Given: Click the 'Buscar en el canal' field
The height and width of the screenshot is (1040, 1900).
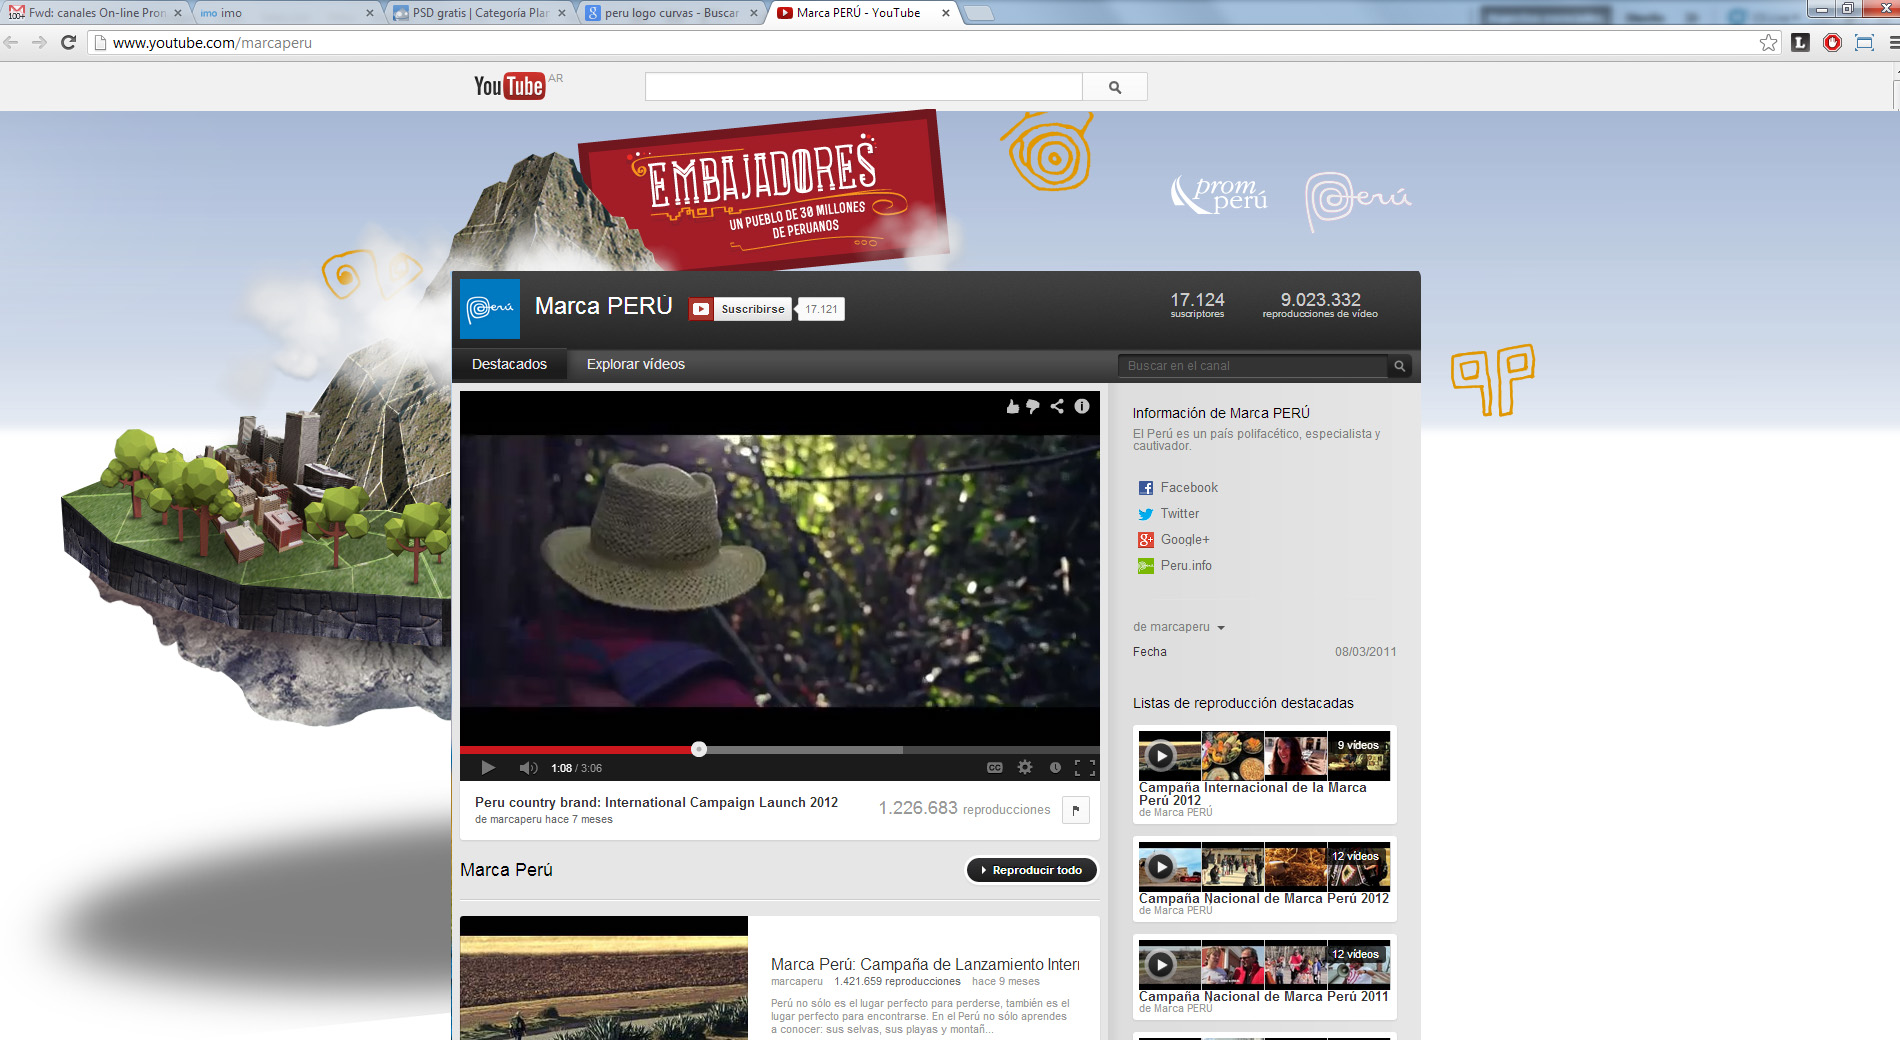Looking at the screenshot, I should (x=1252, y=366).
